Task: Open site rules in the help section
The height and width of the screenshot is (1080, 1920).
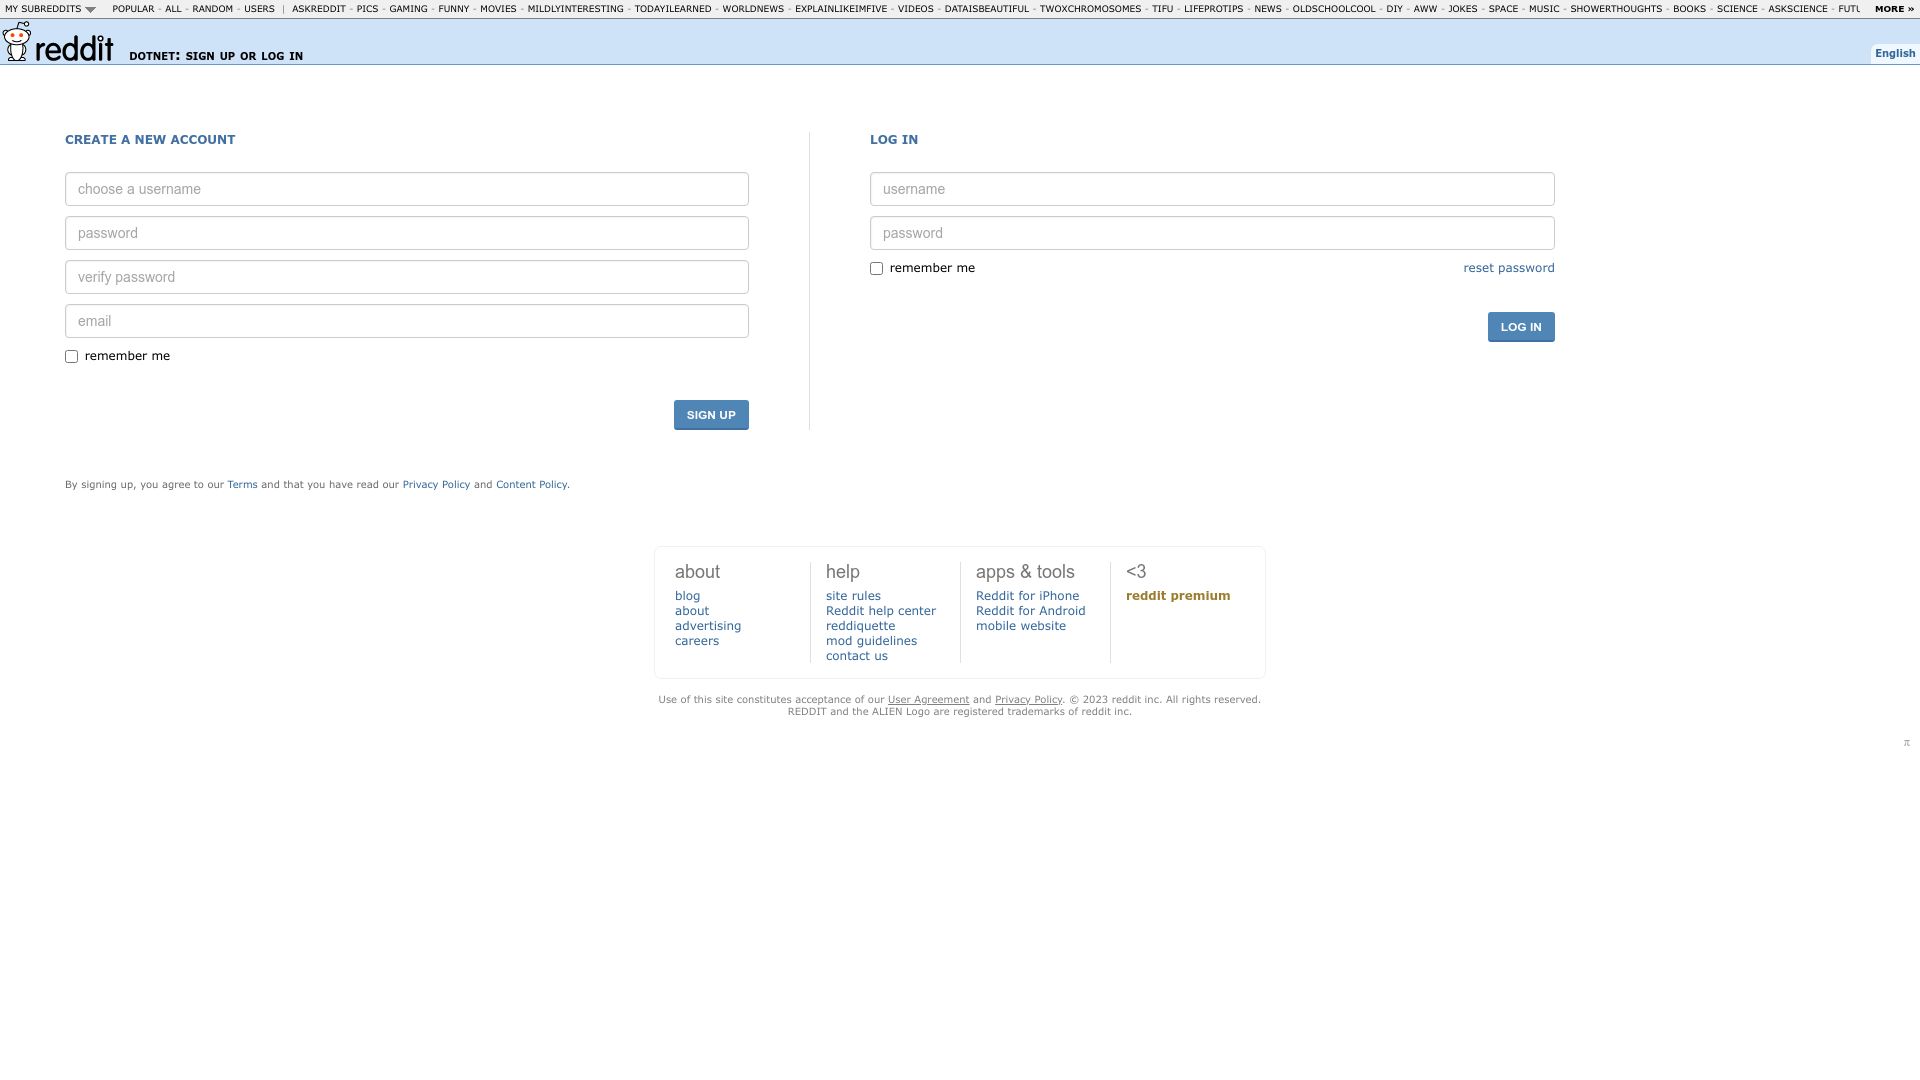Action: 853,596
